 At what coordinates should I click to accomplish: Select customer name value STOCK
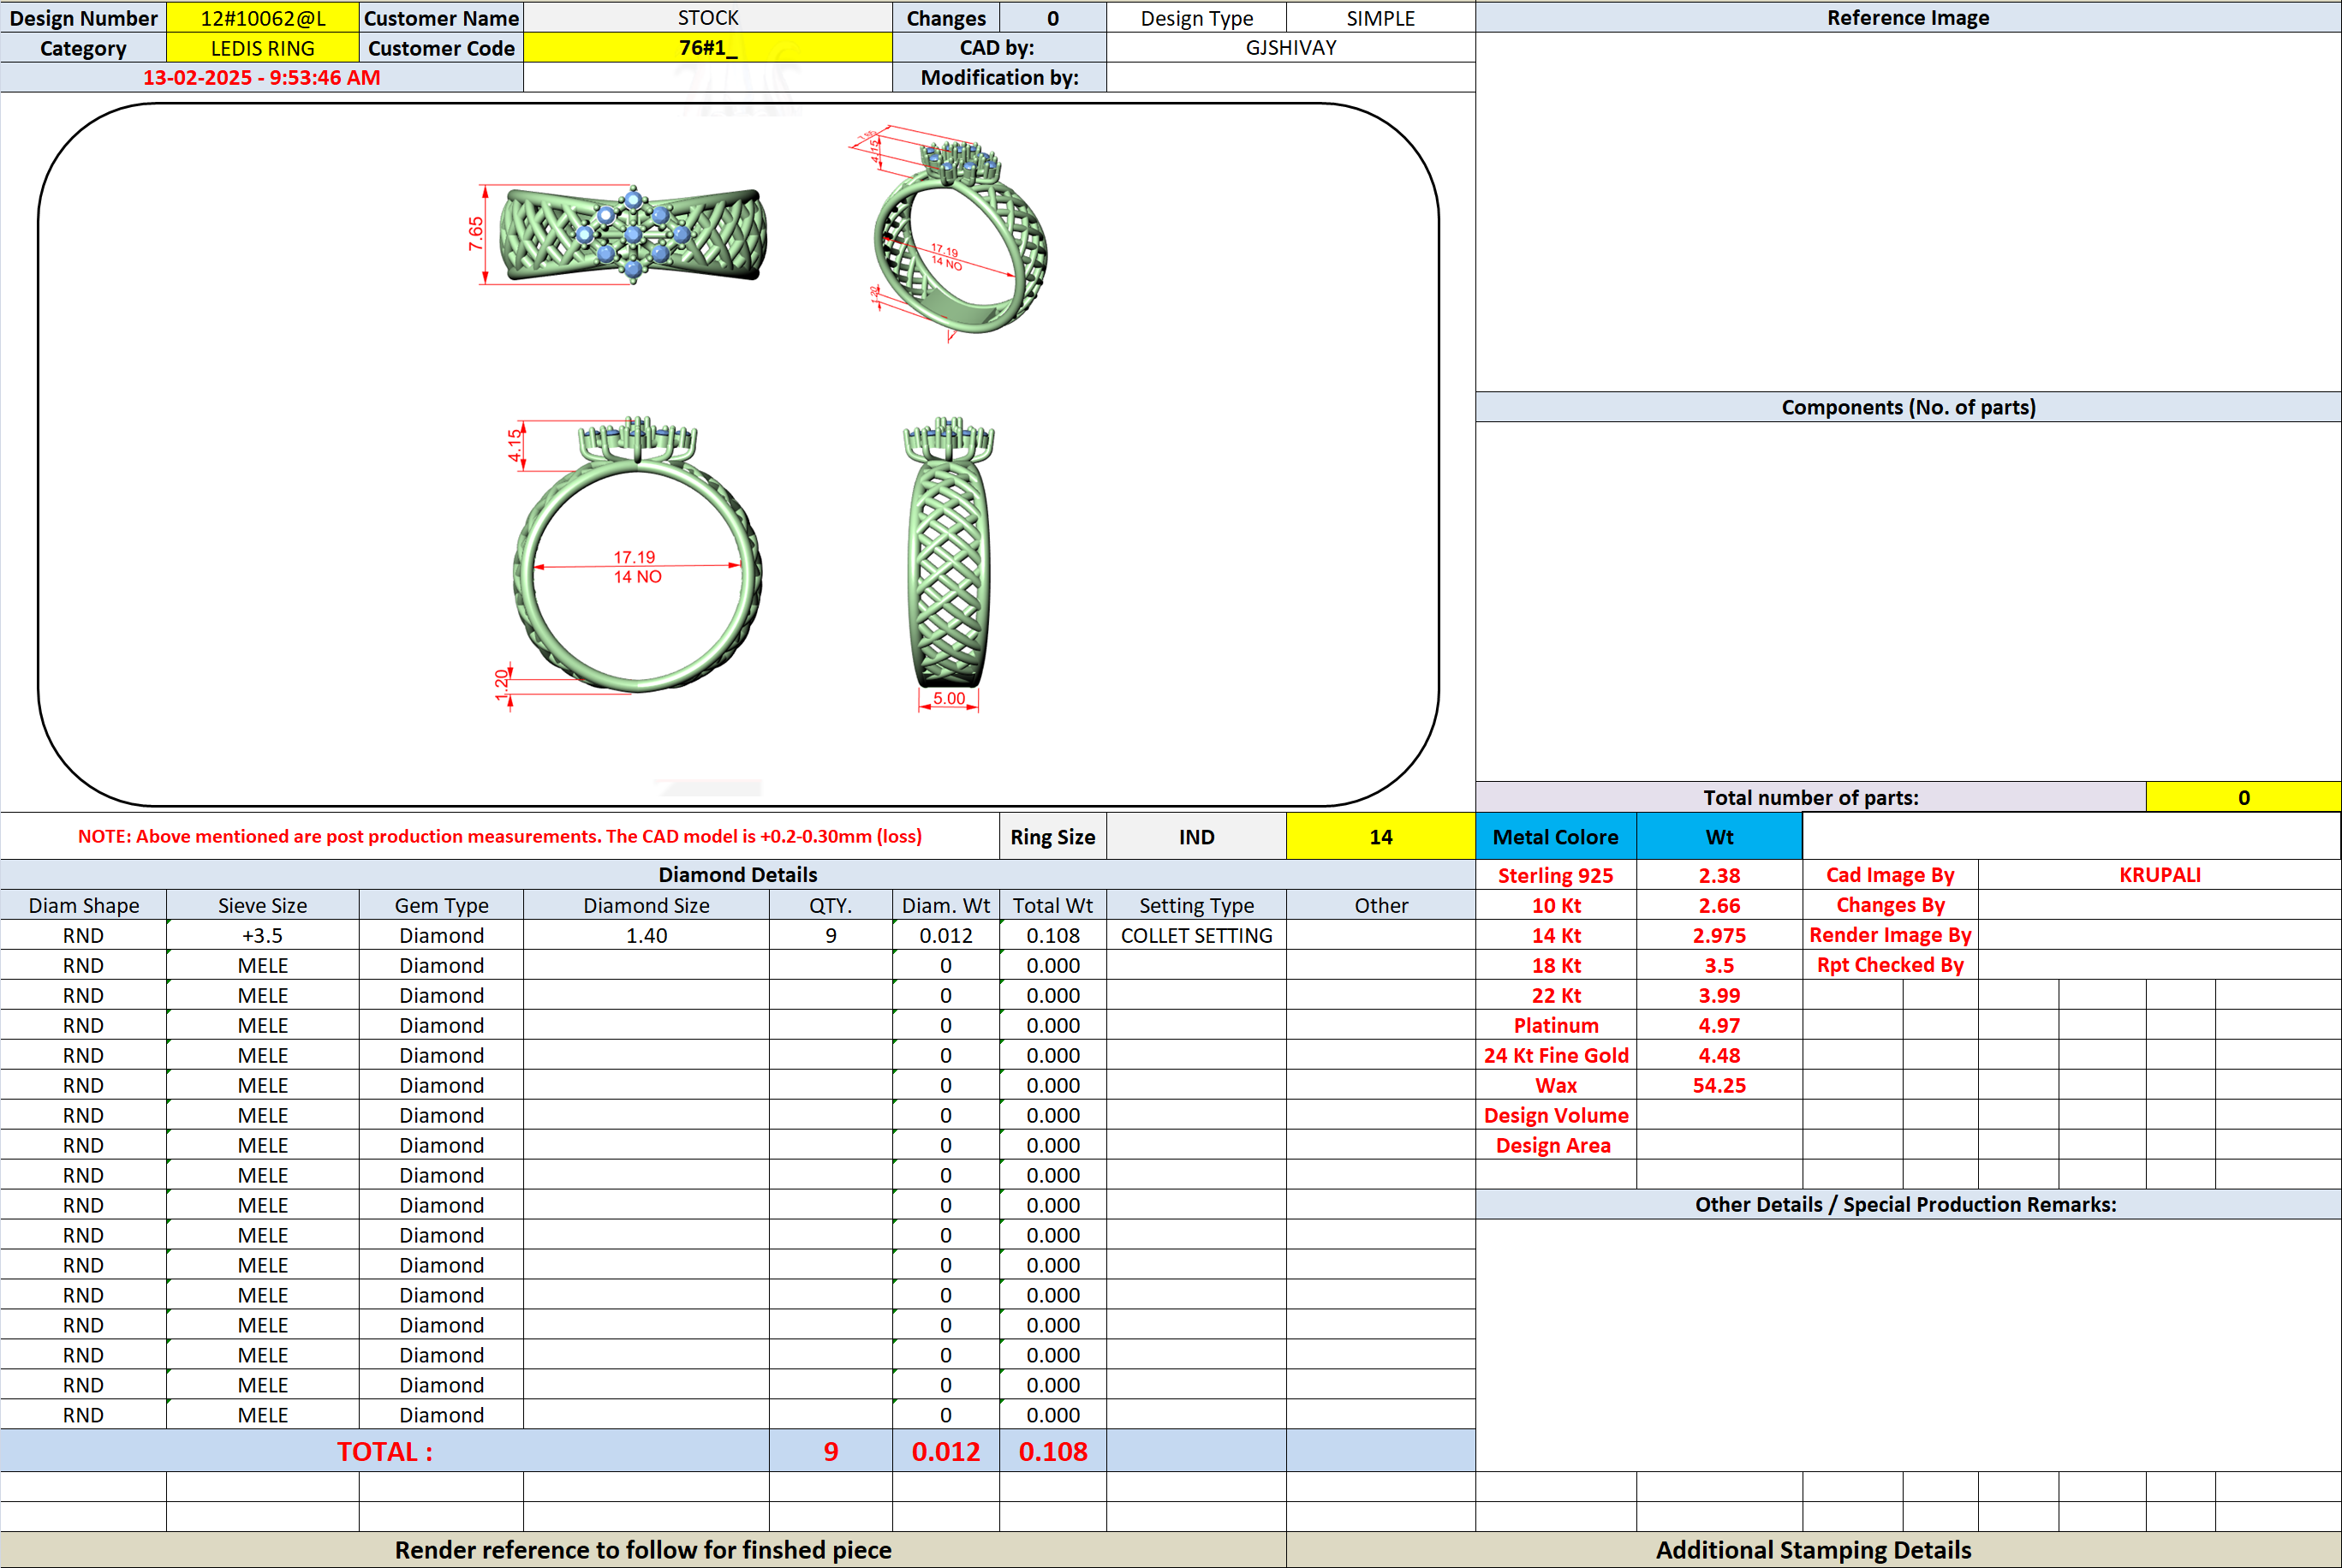(708, 18)
